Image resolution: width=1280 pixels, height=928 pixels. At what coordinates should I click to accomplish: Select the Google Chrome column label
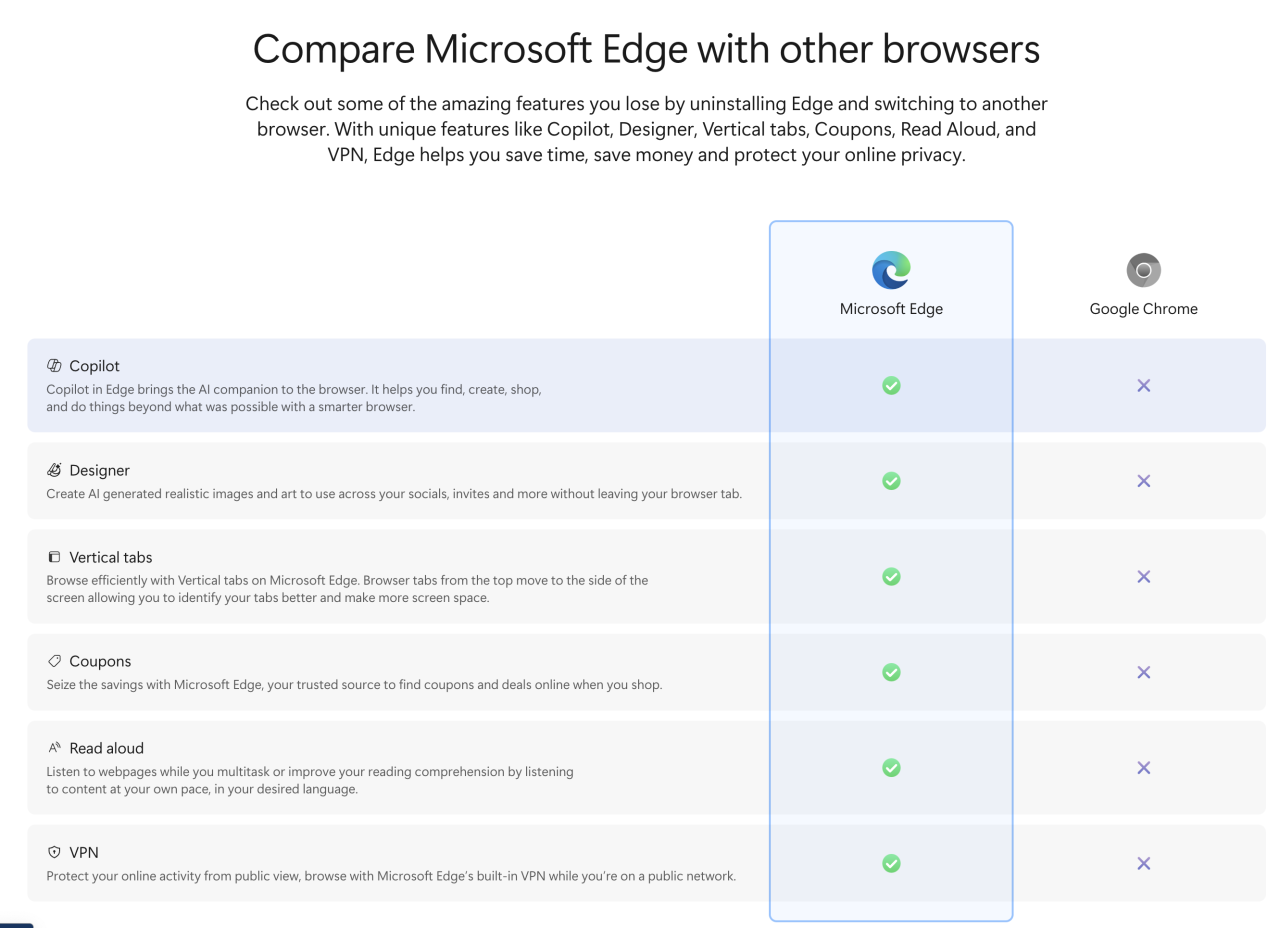coord(1143,309)
